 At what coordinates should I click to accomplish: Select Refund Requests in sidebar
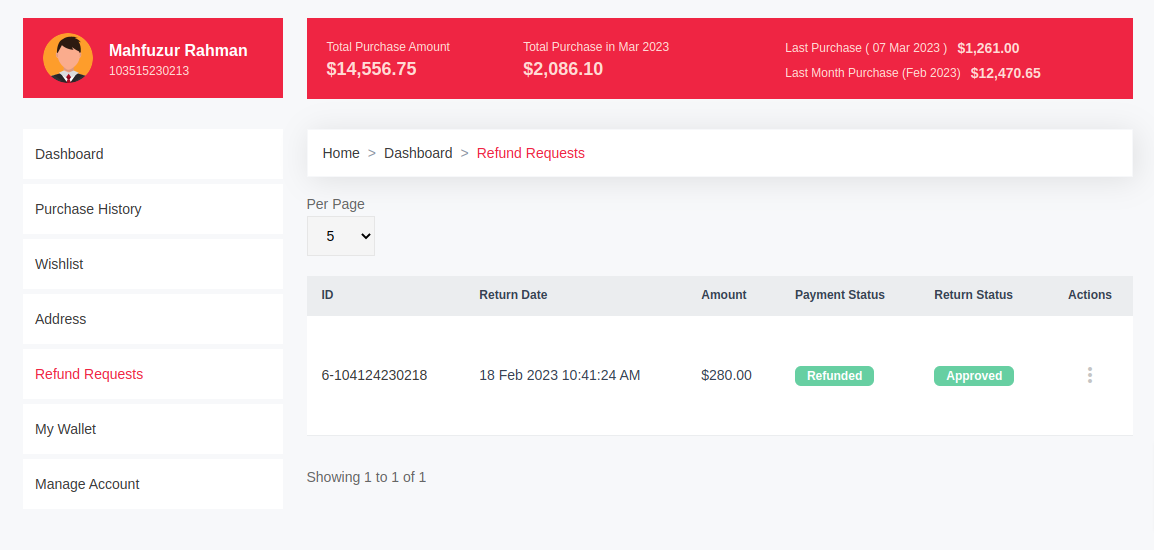pyautogui.click(x=89, y=374)
